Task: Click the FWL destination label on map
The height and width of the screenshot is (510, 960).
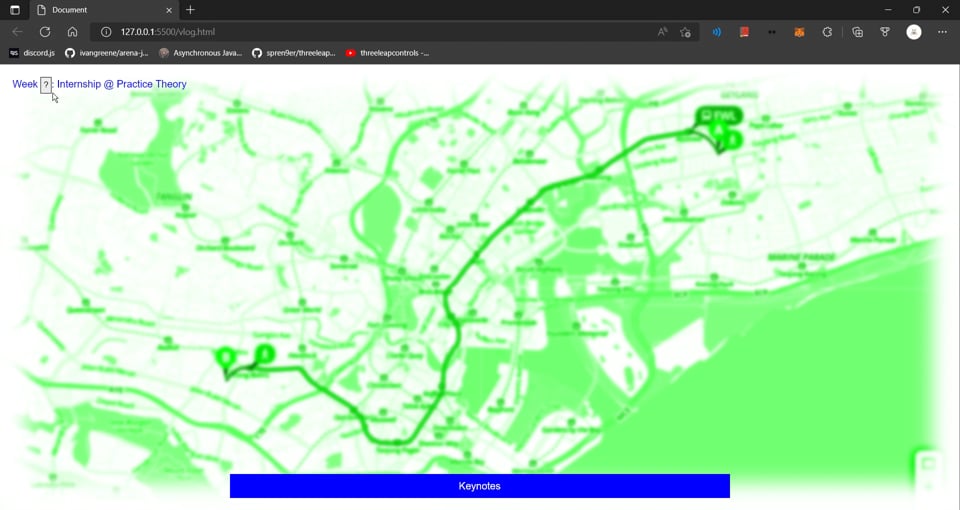Action: pyautogui.click(x=719, y=116)
